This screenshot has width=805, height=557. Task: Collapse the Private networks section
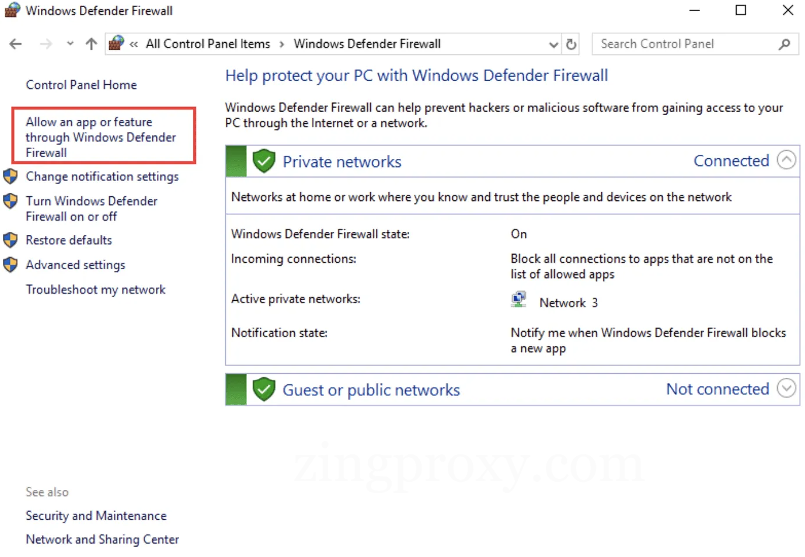click(786, 160)
